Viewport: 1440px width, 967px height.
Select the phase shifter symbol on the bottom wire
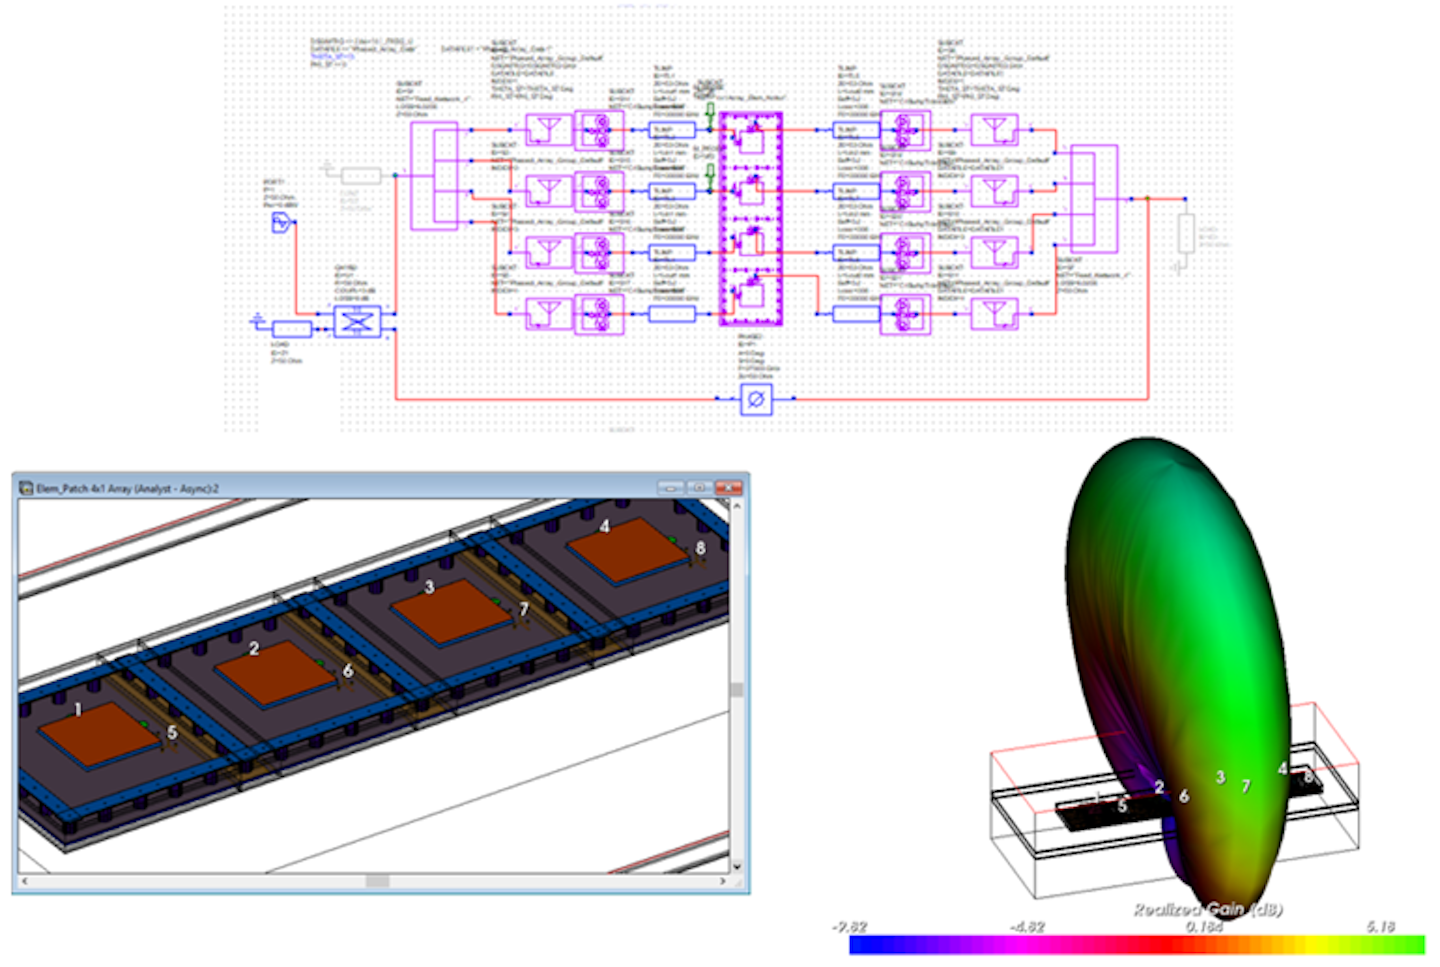tap(755, 399)
